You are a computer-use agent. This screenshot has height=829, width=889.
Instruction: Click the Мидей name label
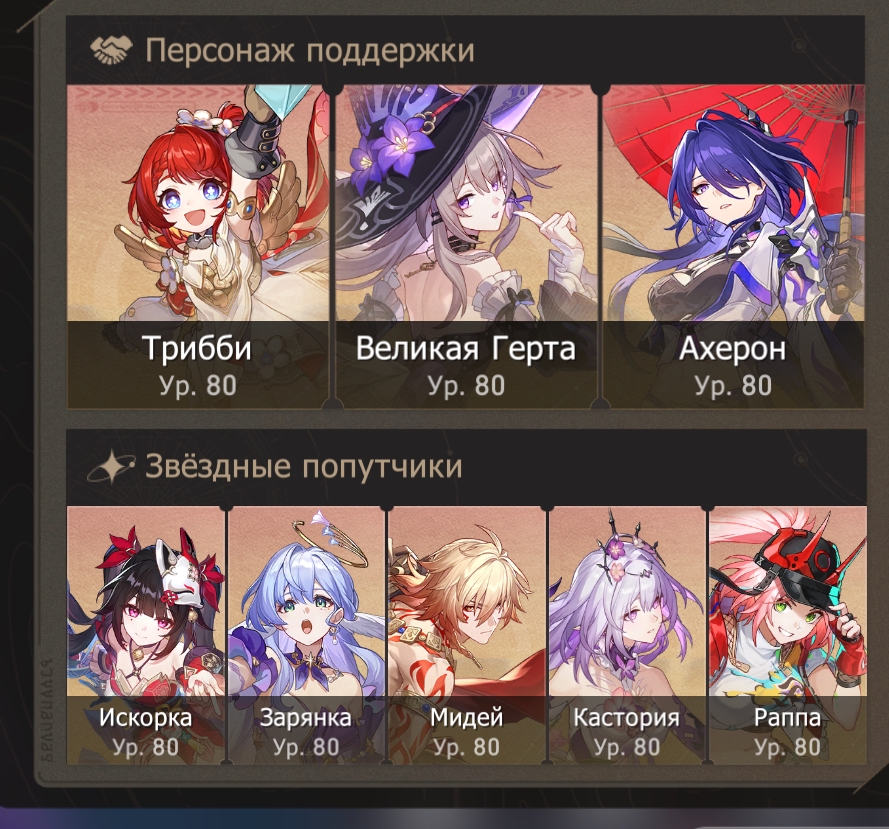467,717
